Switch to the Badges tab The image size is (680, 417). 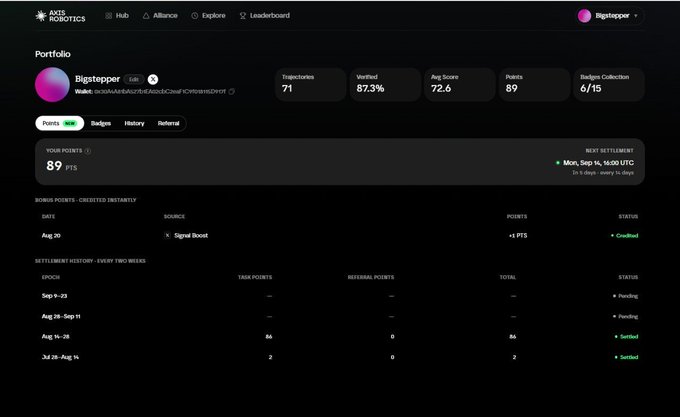coord(101,123)
